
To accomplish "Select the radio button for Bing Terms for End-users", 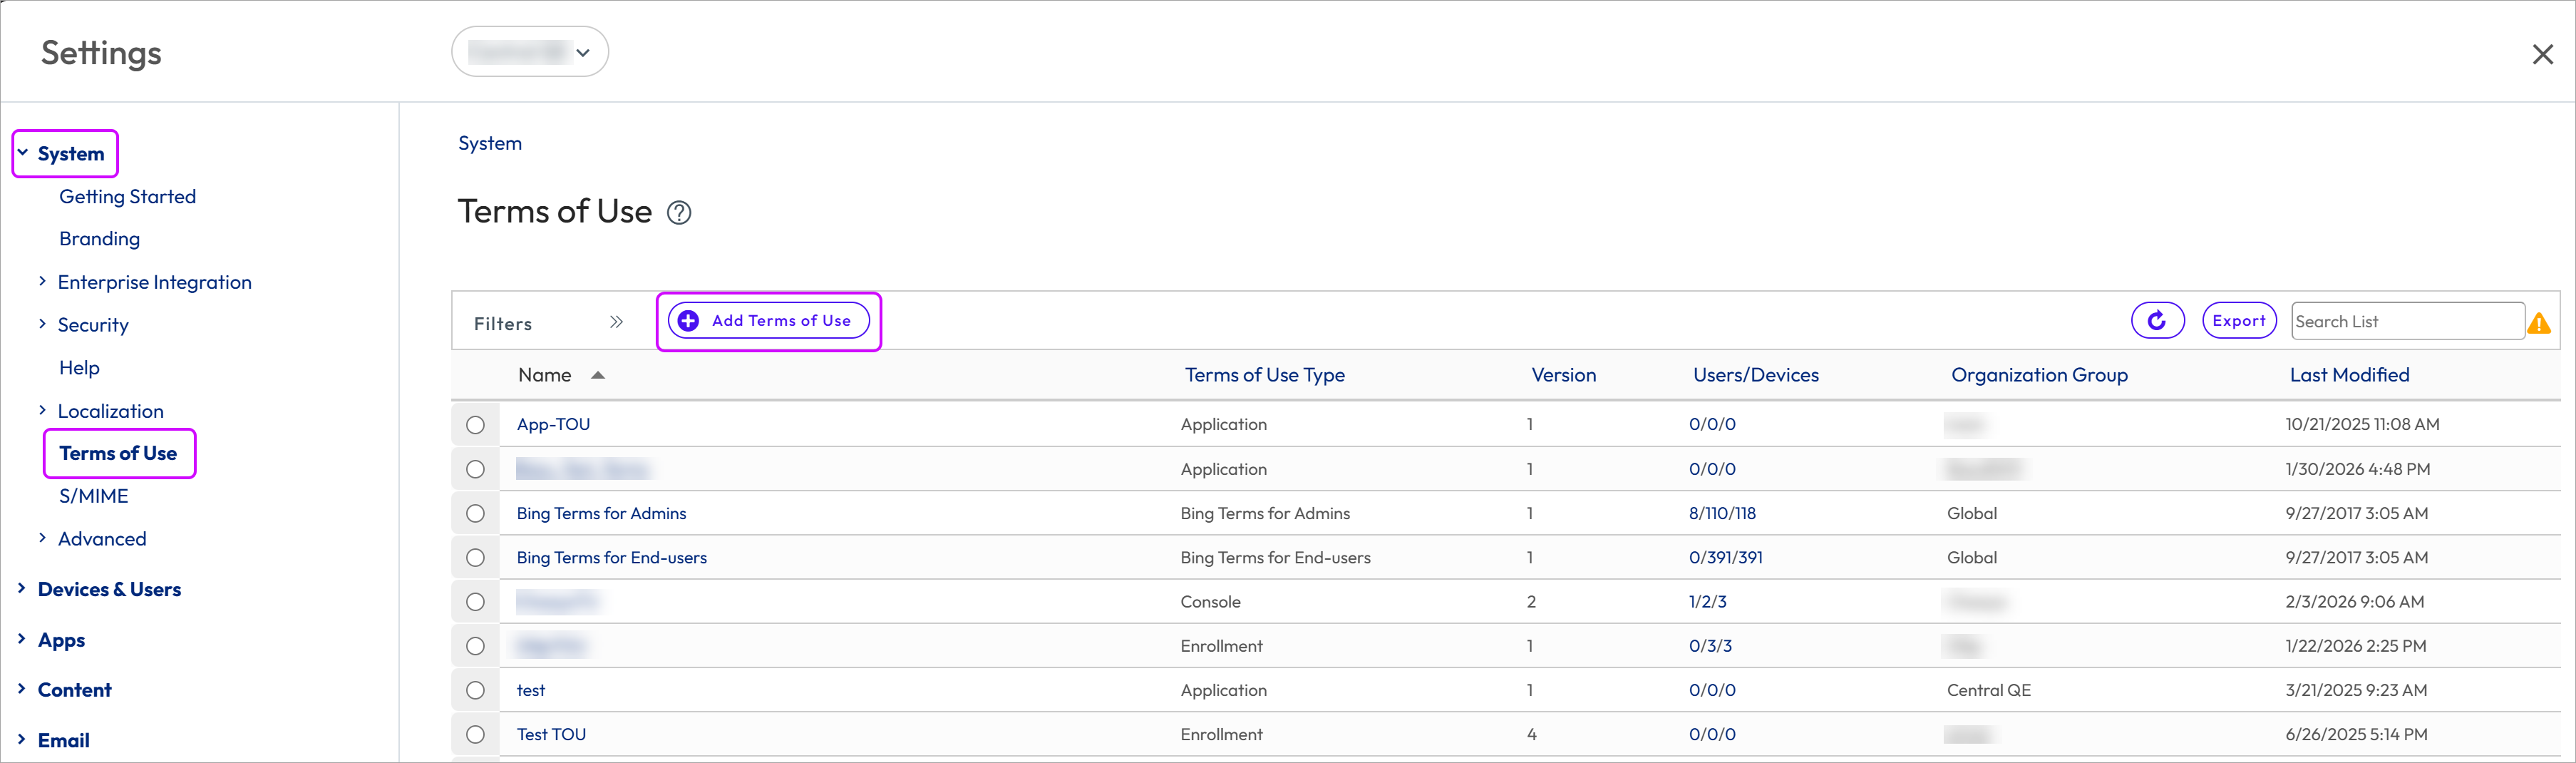I will [475, 557].
